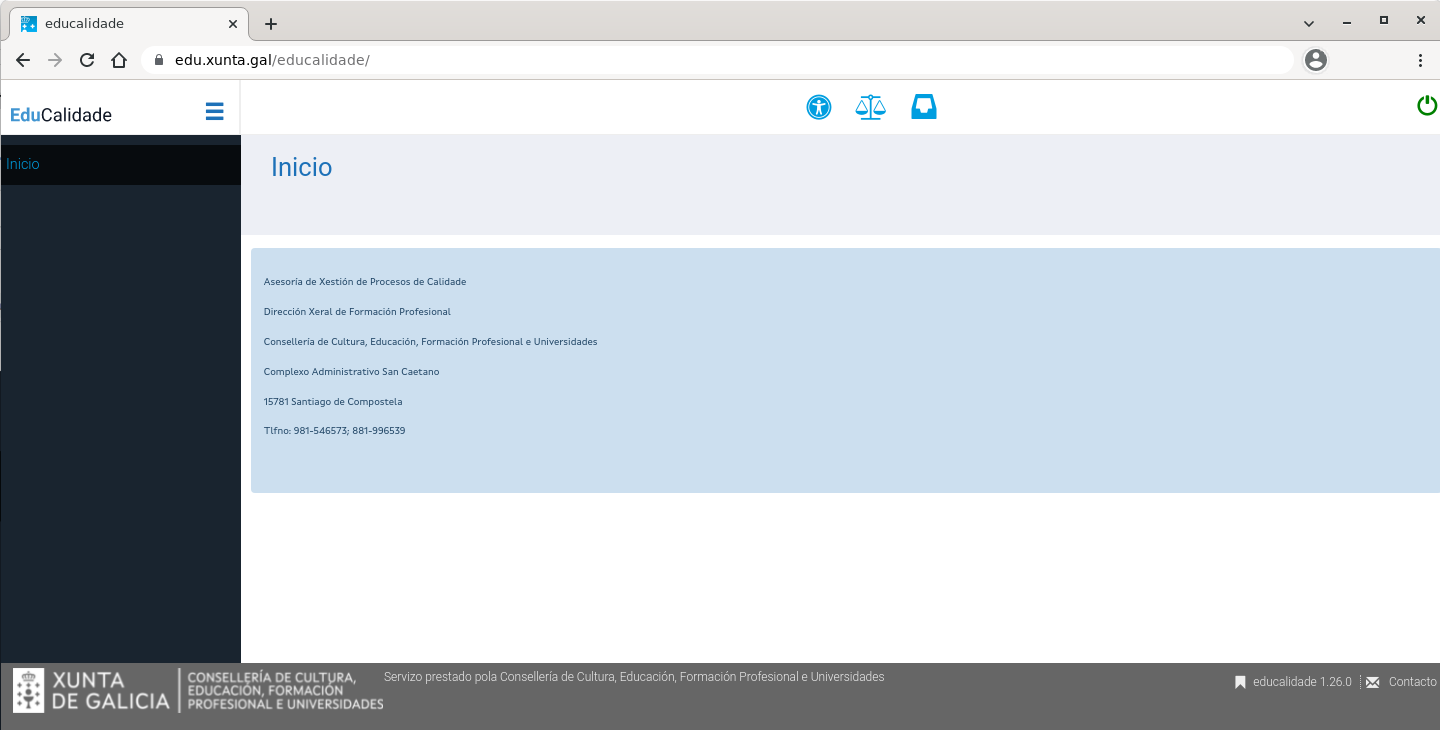This screenshot has width=1440, height=730.
Task: Click the Xunta de Galicia logo
Action: (x=92, y=690)
